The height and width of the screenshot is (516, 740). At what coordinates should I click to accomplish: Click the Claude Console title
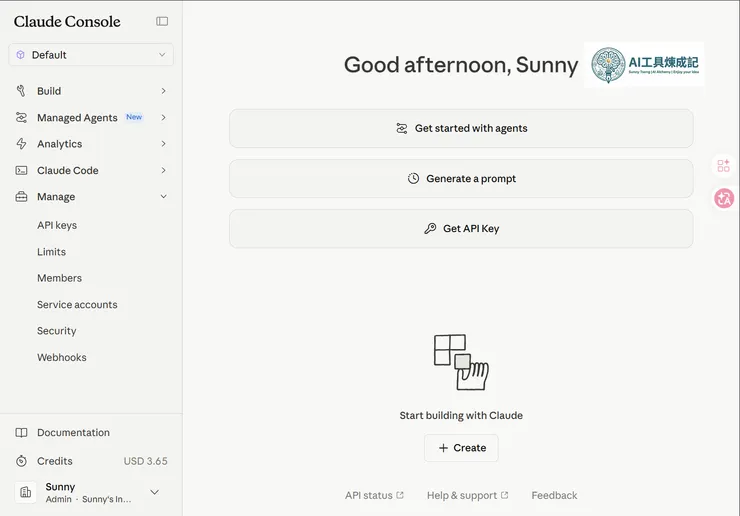[67, 21]
